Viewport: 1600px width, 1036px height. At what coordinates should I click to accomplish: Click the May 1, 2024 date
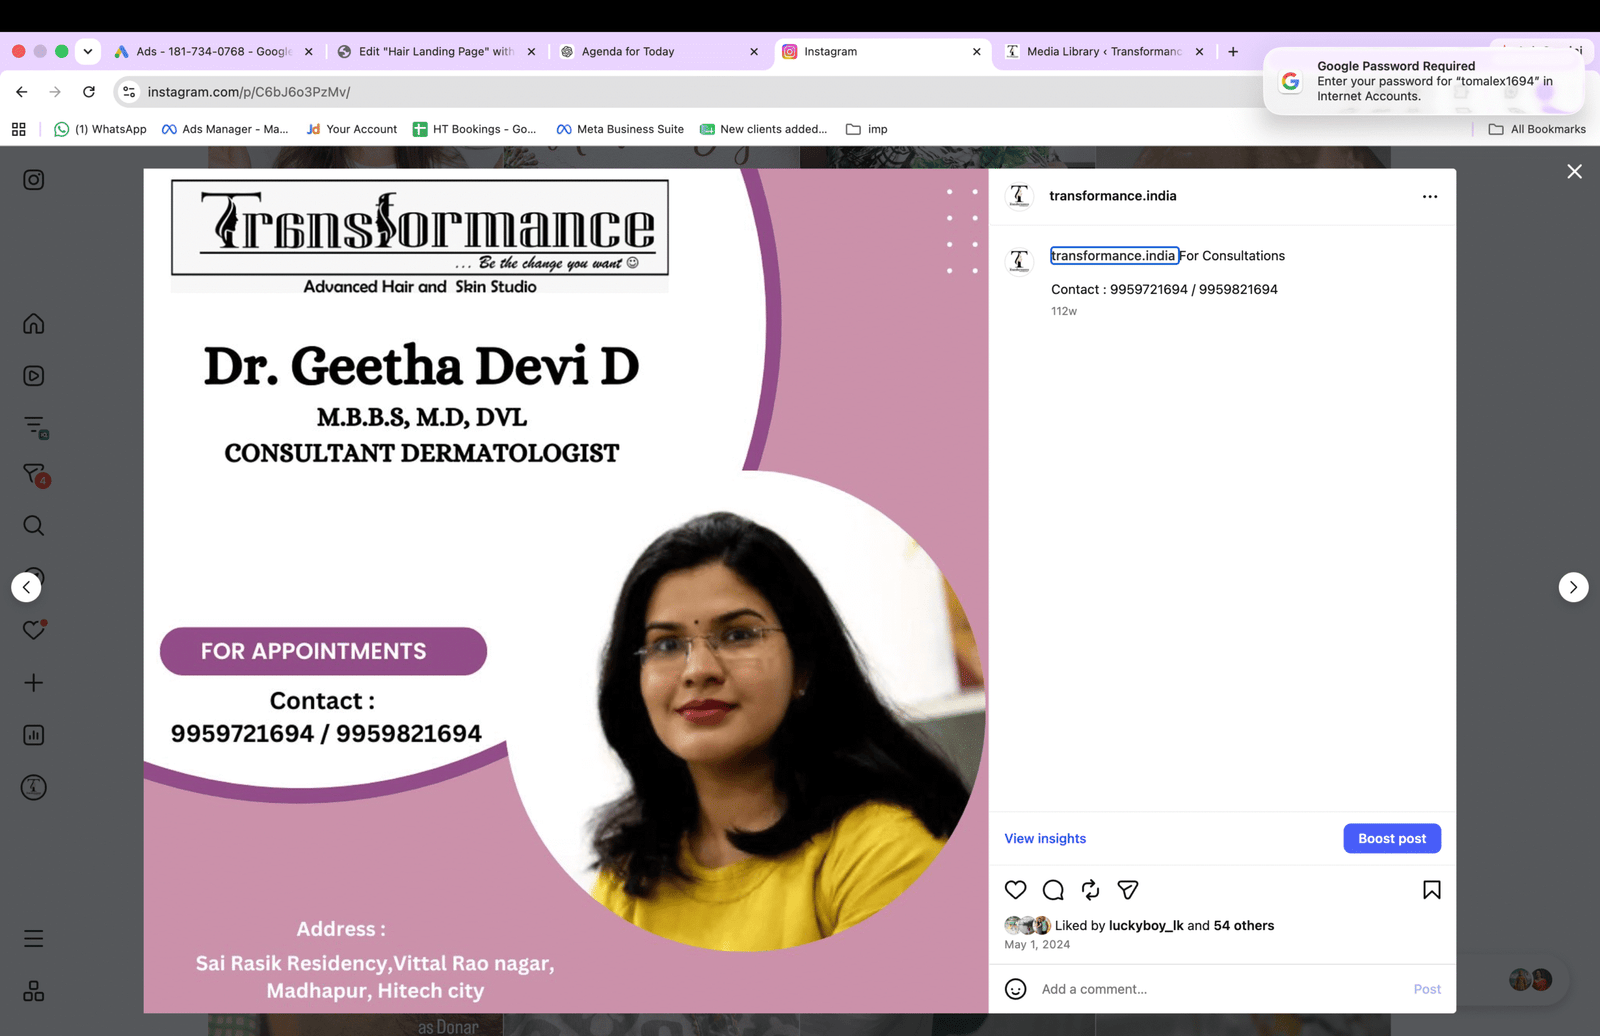click(1037, 945)
